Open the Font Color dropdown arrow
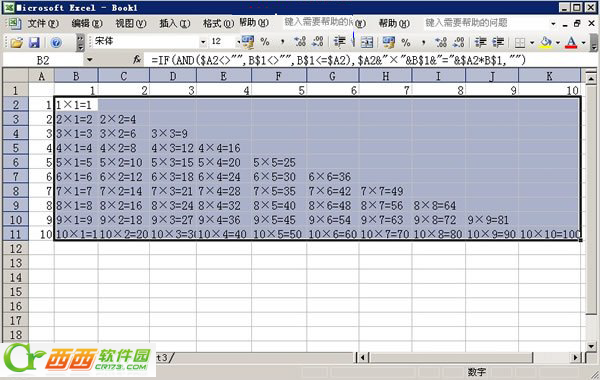Image resolution: width=600 pixels, height=380 pixels. (583, 42)
